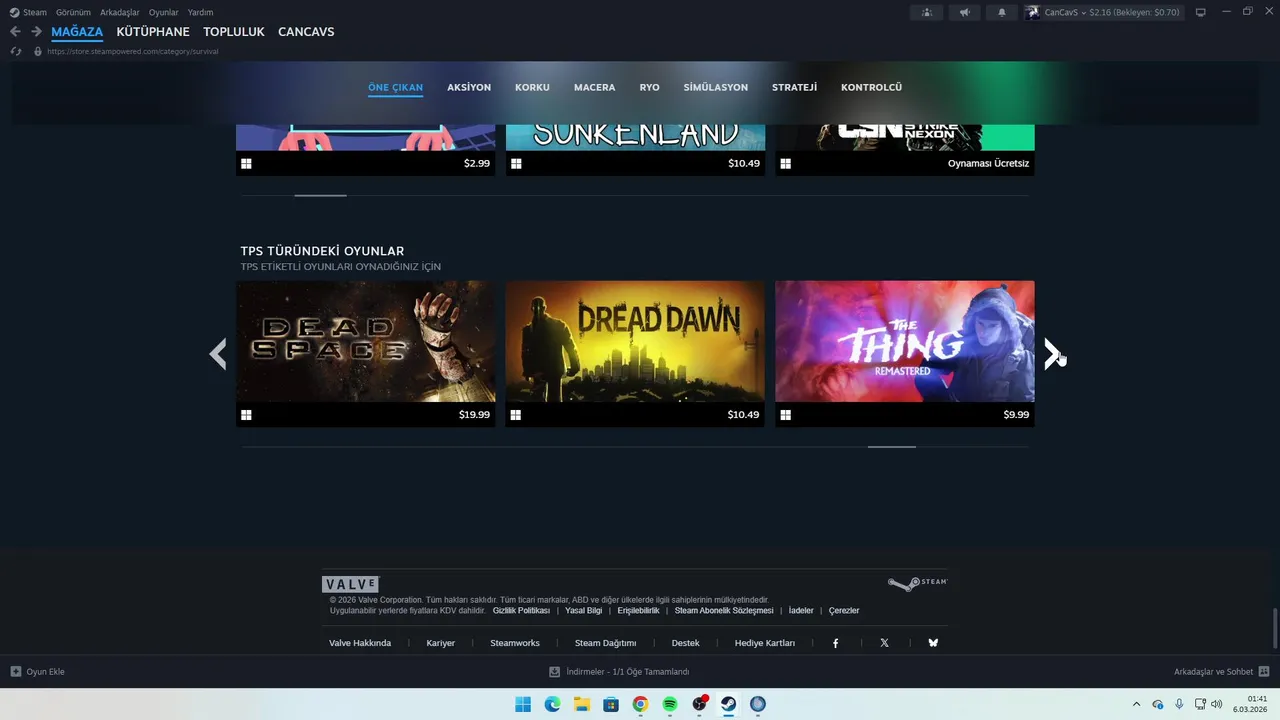Click the $19.99 price on Dead Space
Viewport: 1280px width, 720px height.
[x=474, y=415]
